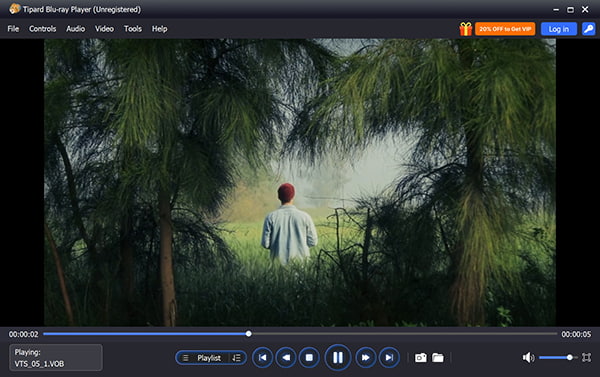Minimize the player window
Viewport: 600px width, 377px height.
click(556, 10)
